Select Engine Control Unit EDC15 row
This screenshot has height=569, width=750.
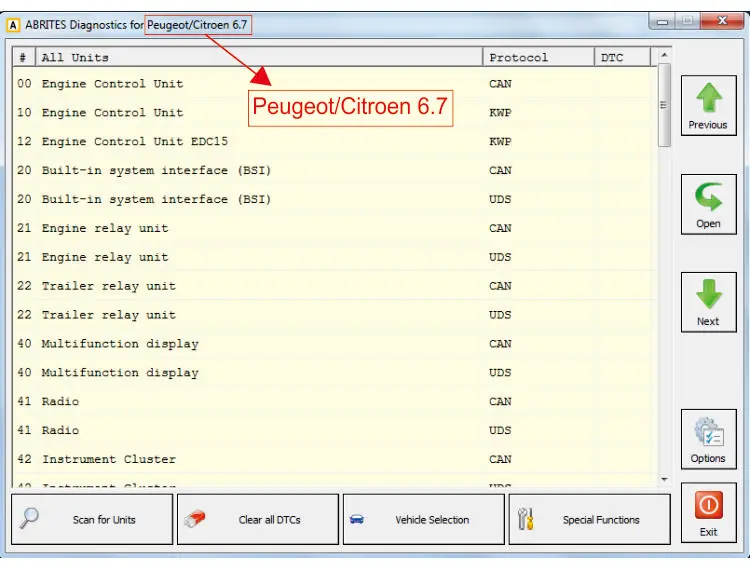tap(335, 142)
